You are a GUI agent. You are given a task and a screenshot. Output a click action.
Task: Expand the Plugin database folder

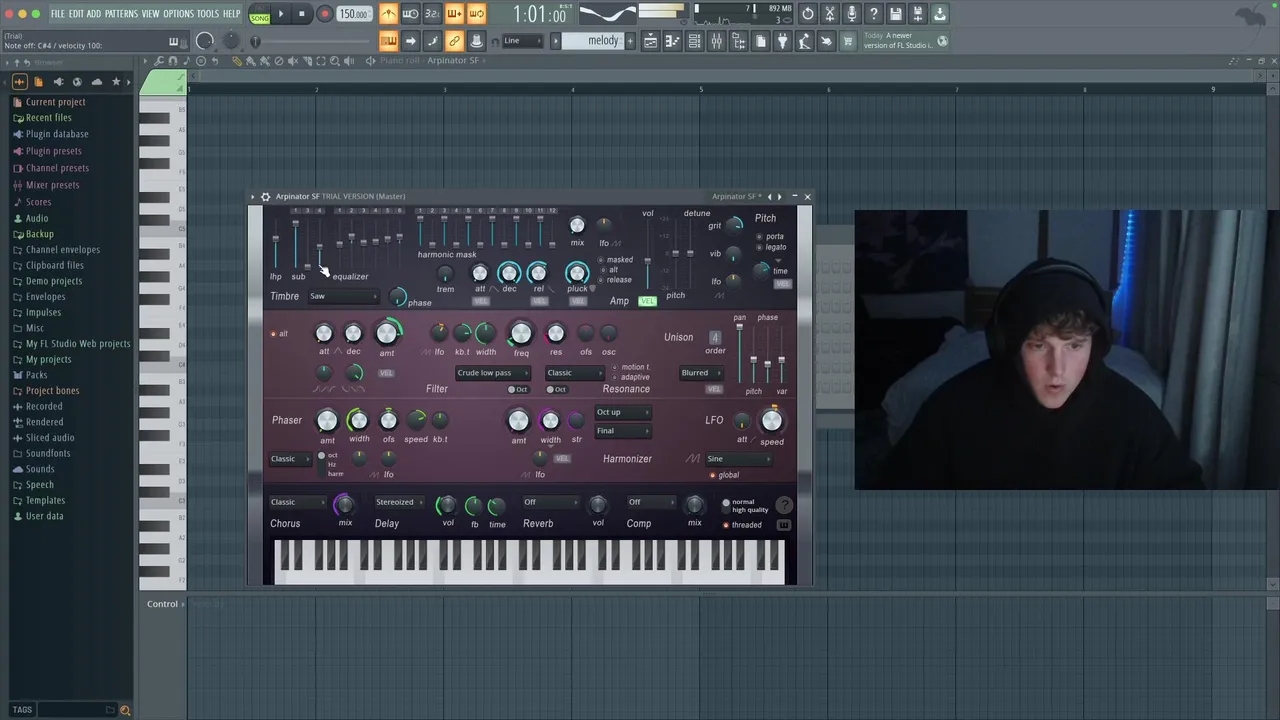coord(57,134)
